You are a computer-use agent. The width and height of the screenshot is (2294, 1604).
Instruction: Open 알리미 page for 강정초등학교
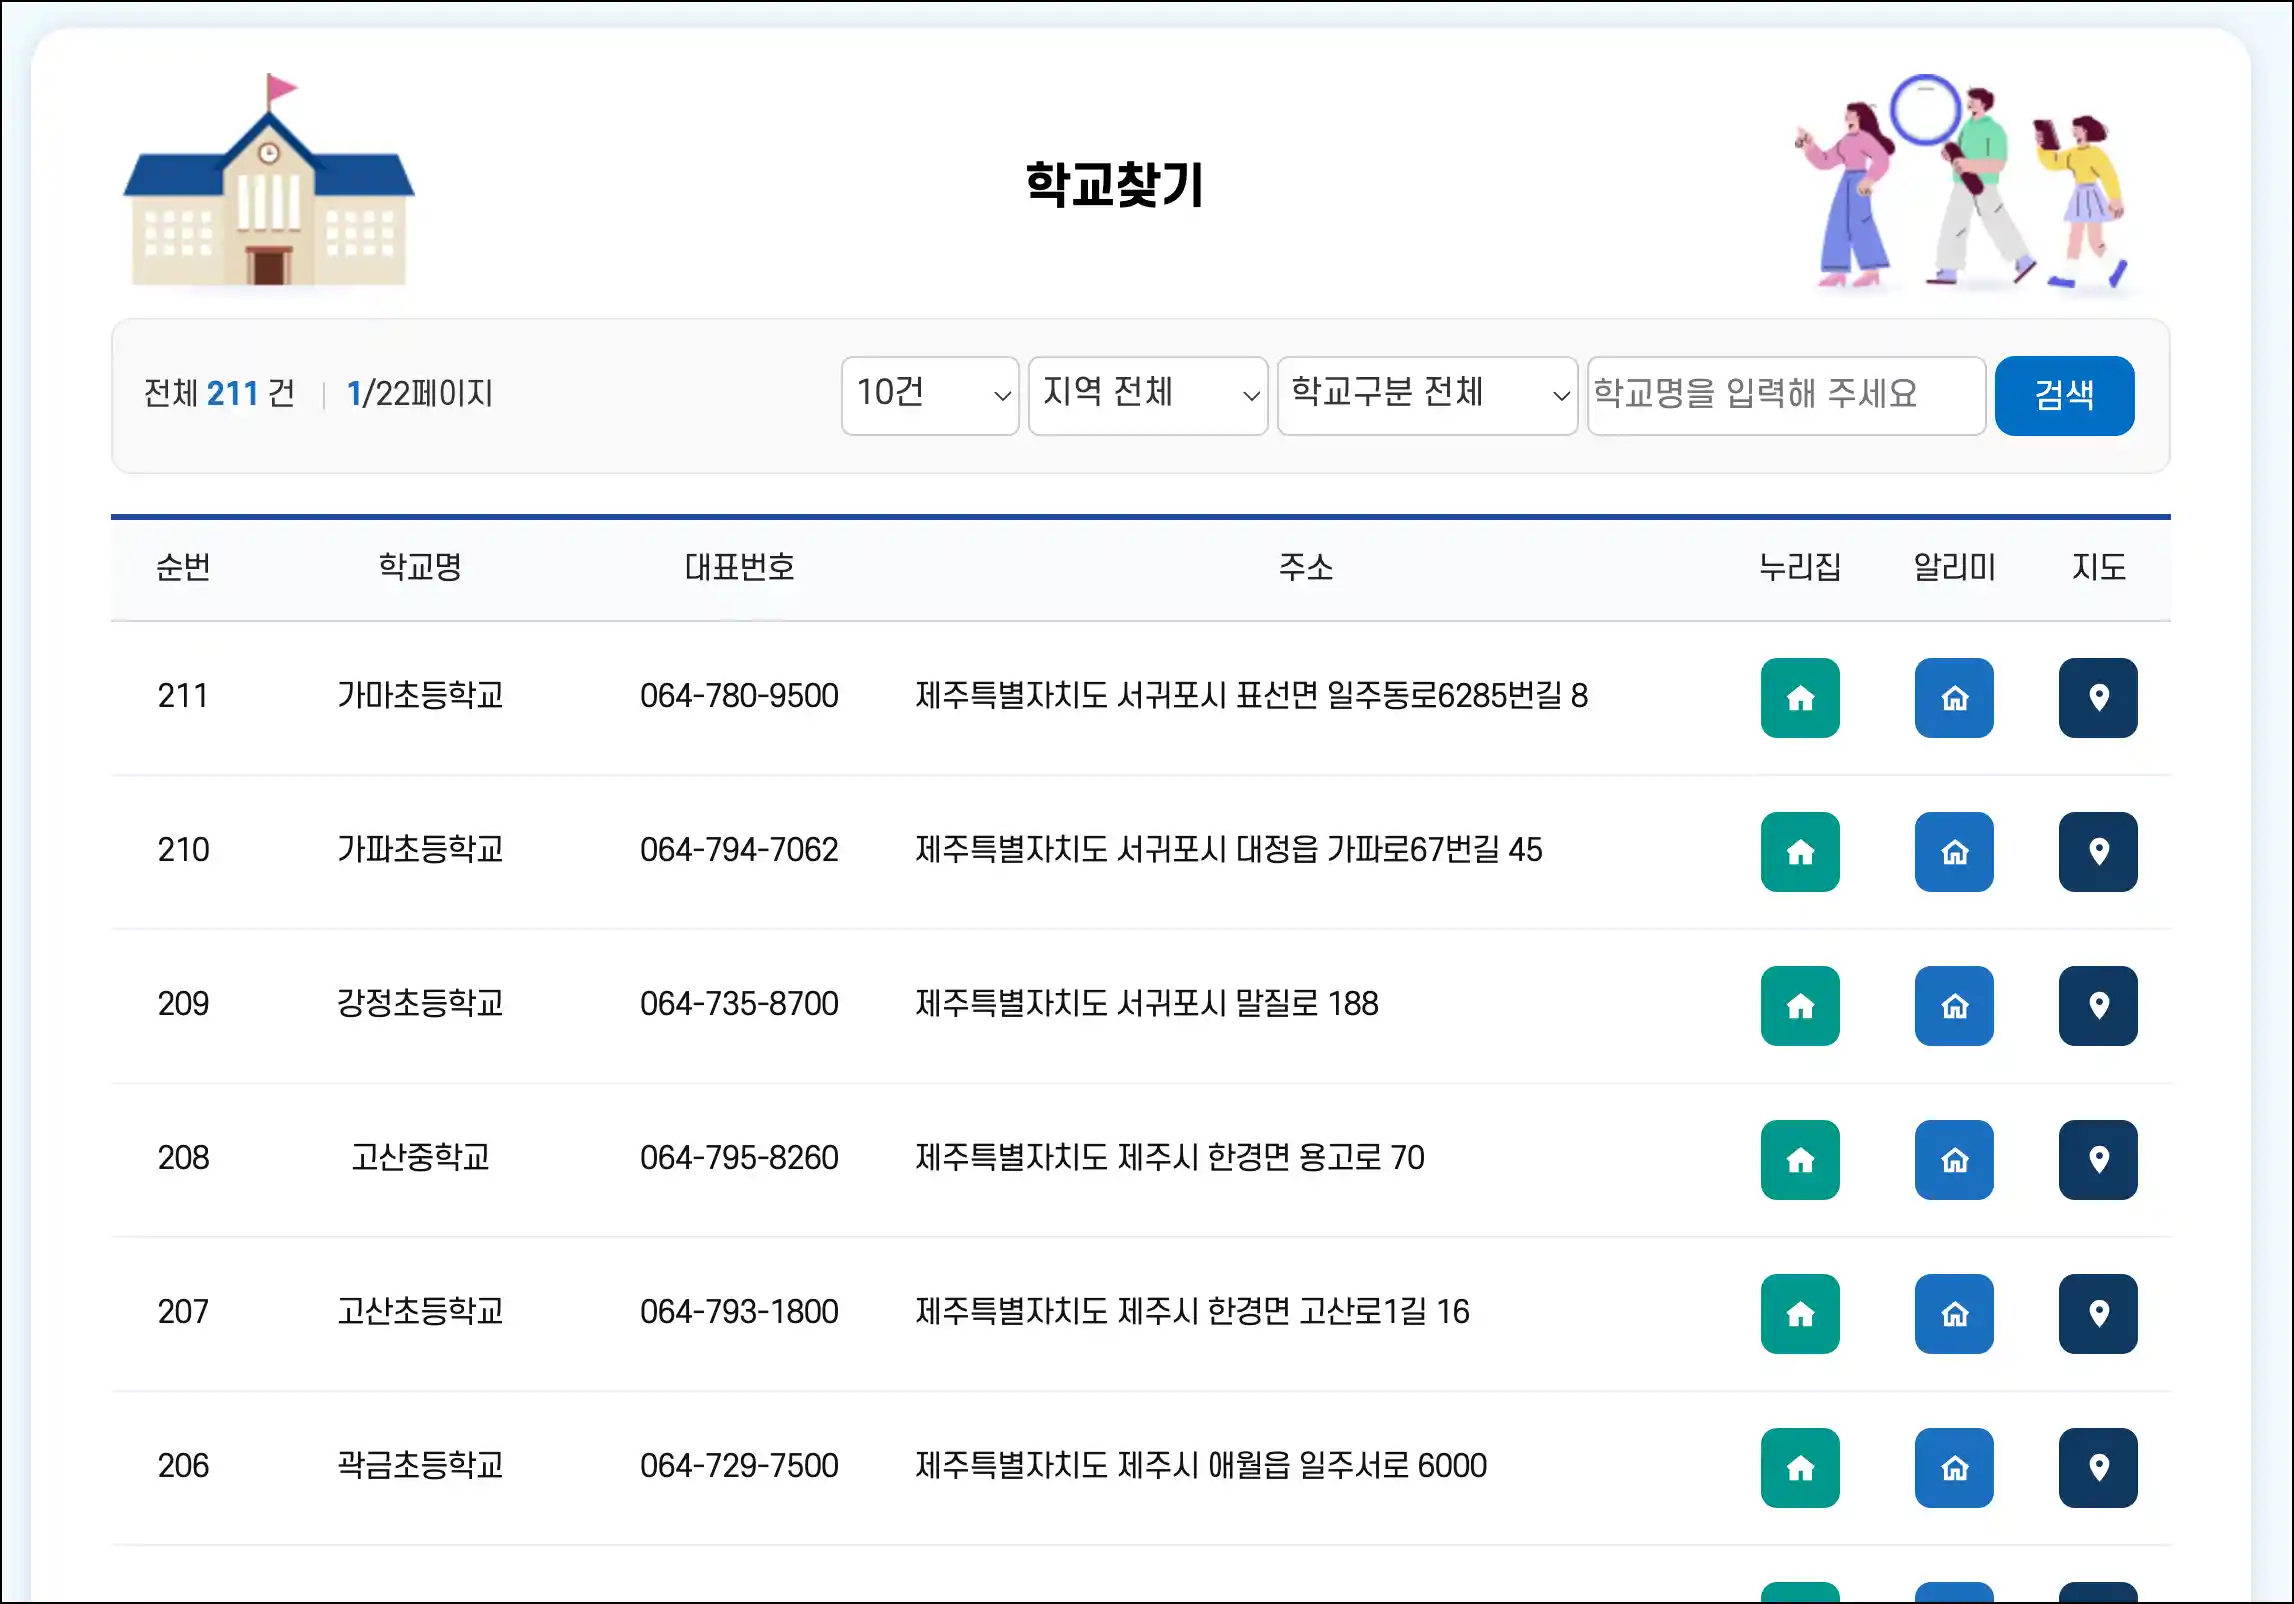tap(1954, 1005)
